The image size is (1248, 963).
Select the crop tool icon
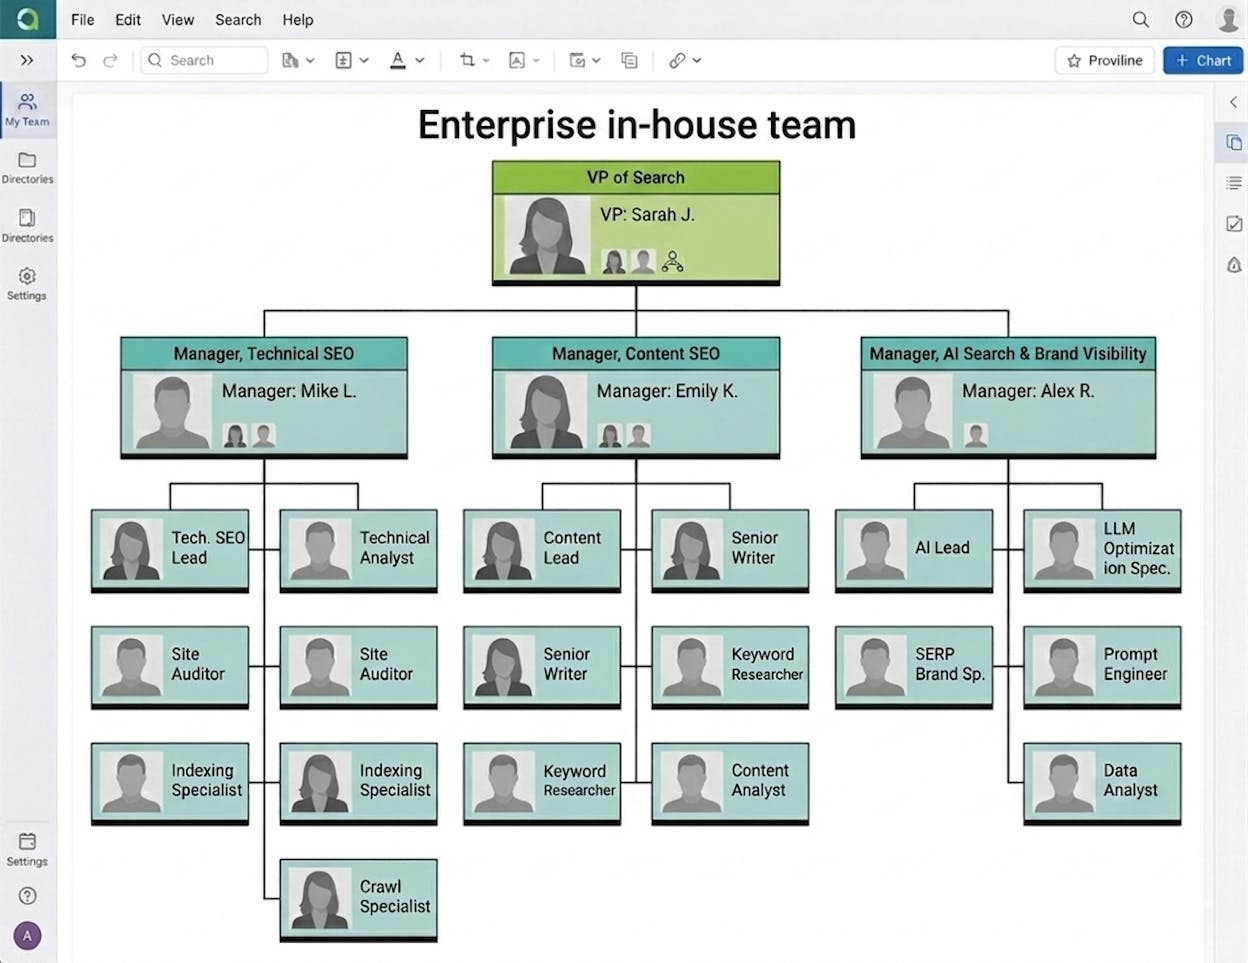coord(467,60)
